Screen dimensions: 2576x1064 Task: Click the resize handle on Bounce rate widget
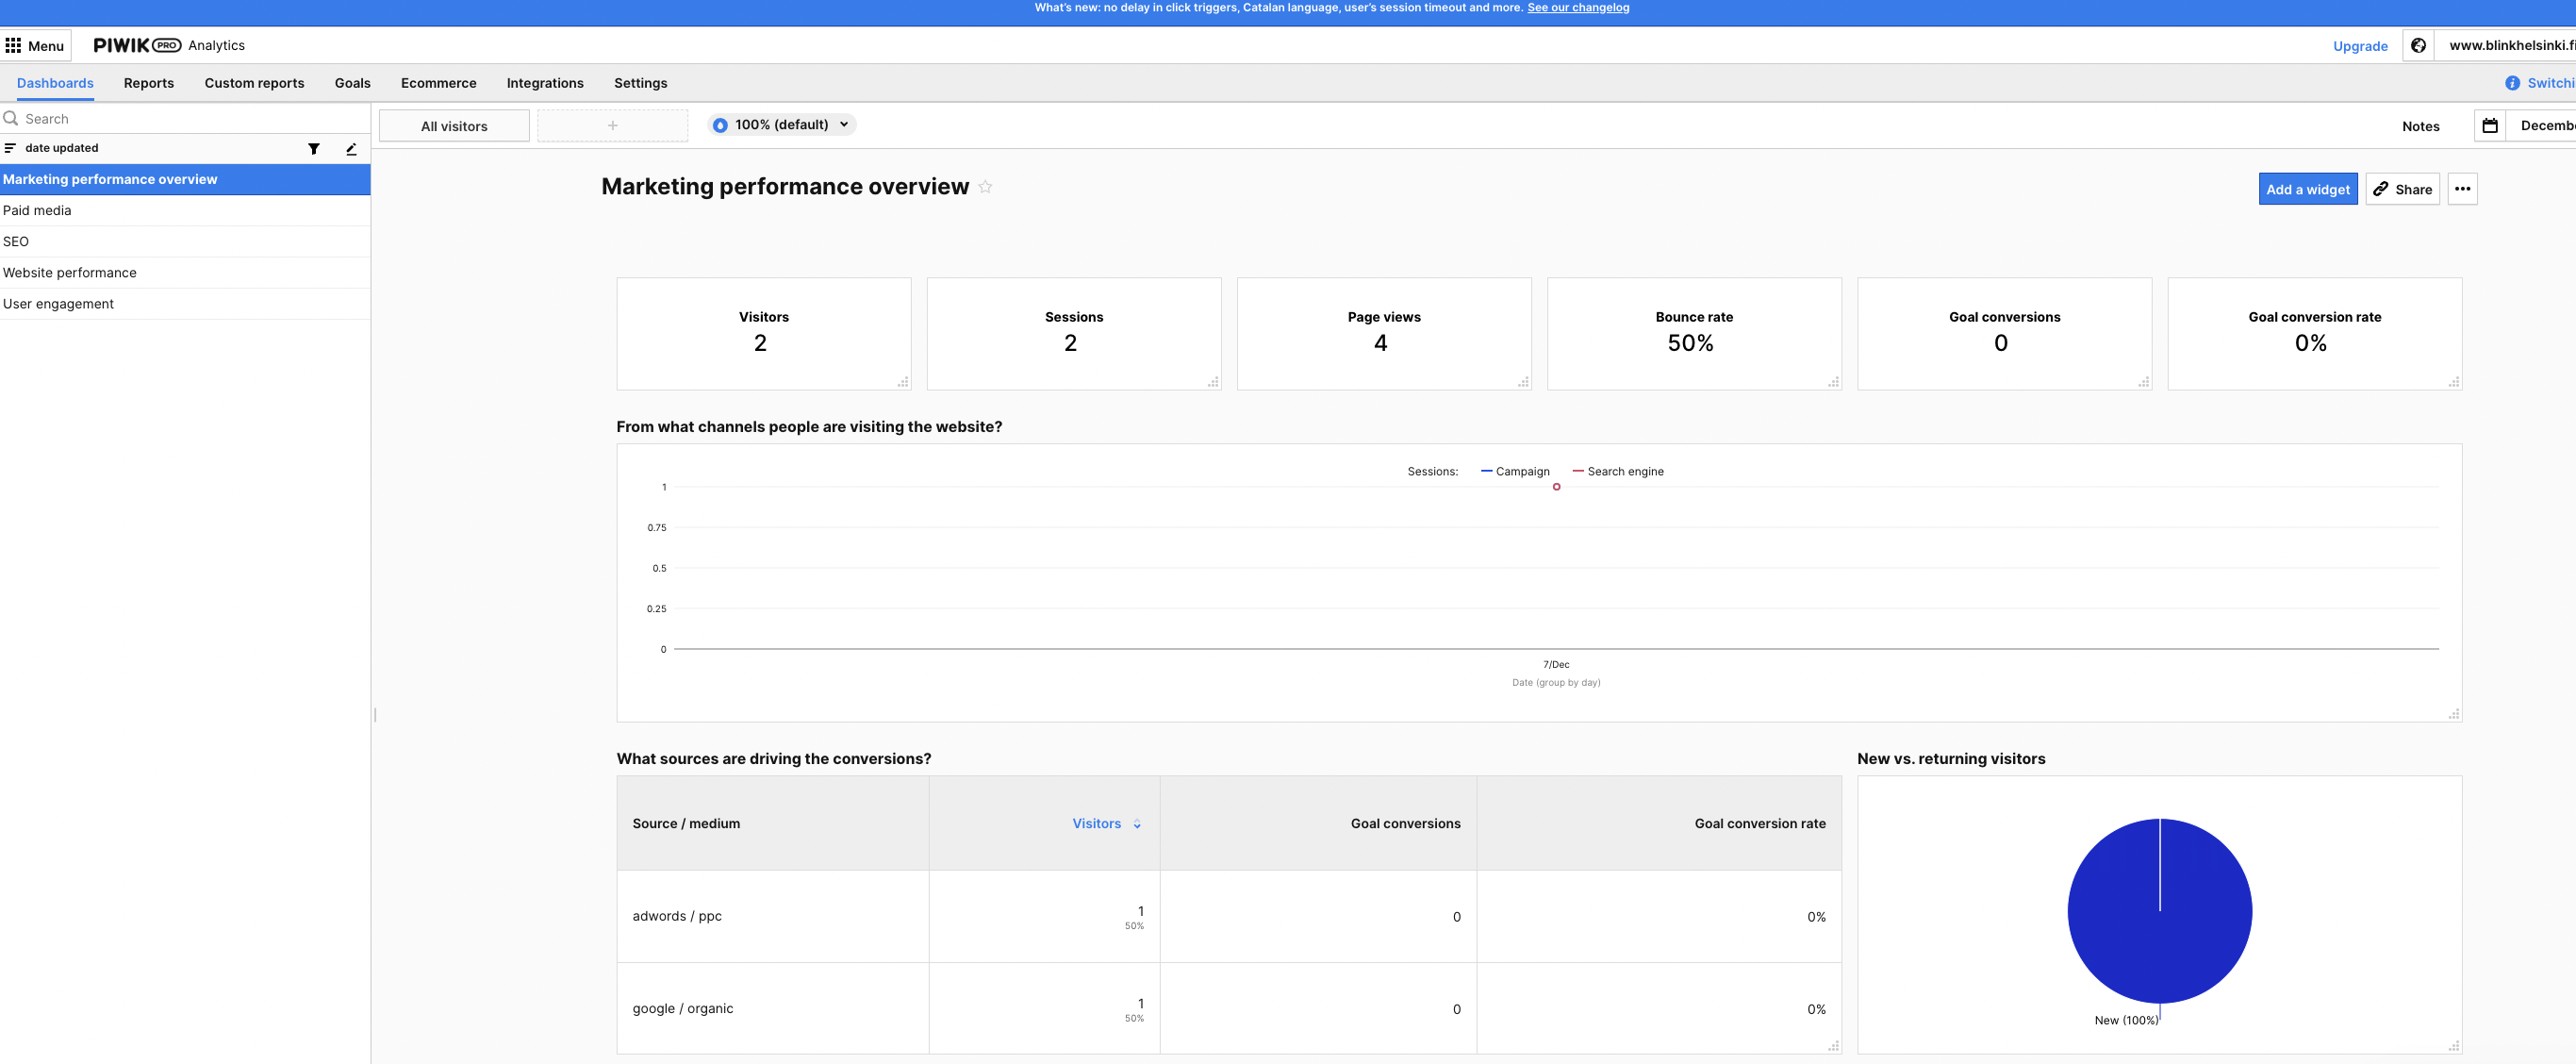tap(1833, 381)
